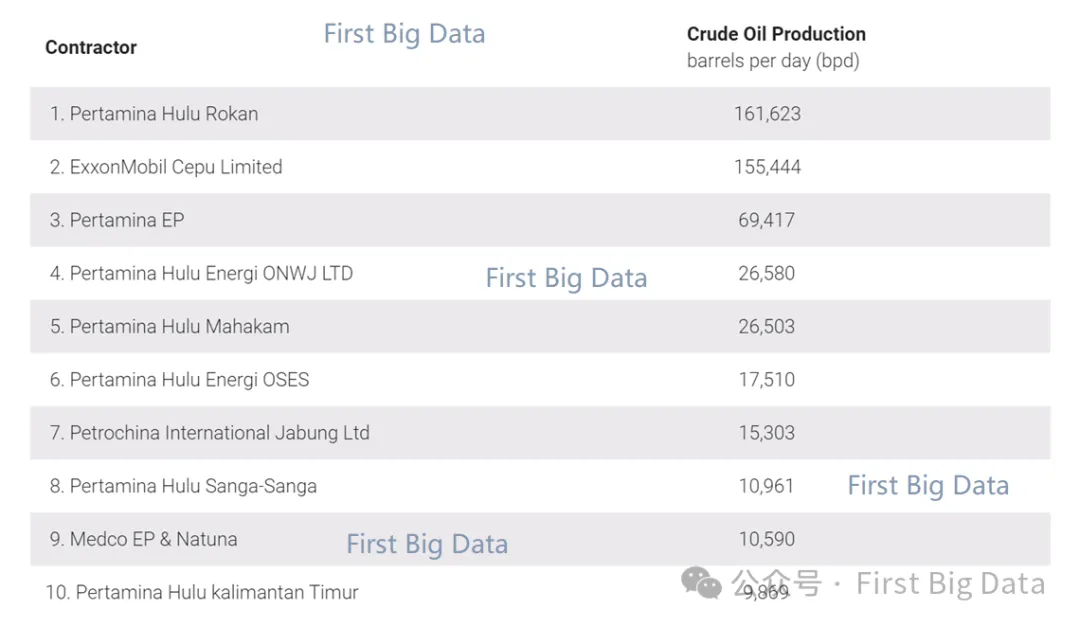Screen dimensions: 1080x627
Task: Click the barrels per day (bpd) subtitle
Action: (773, 61)
